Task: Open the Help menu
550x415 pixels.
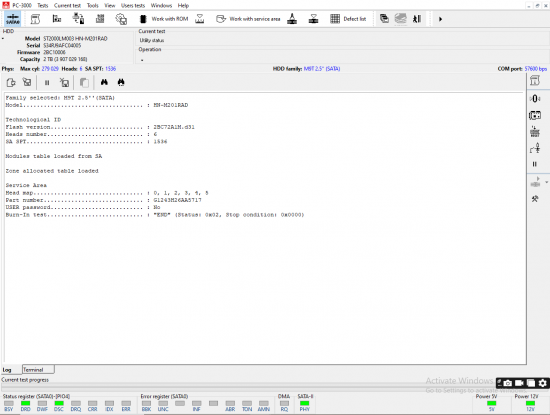Action: coord(183,6)
